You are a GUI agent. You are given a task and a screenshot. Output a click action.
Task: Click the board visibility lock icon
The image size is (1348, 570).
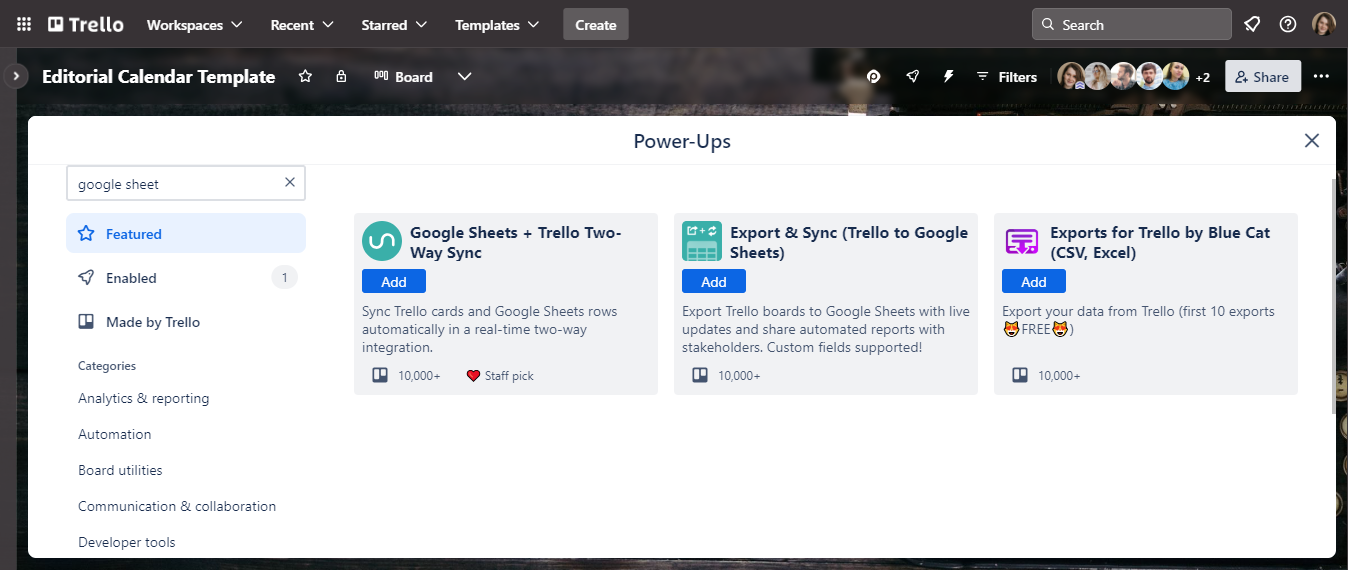[x=341, y=77]
